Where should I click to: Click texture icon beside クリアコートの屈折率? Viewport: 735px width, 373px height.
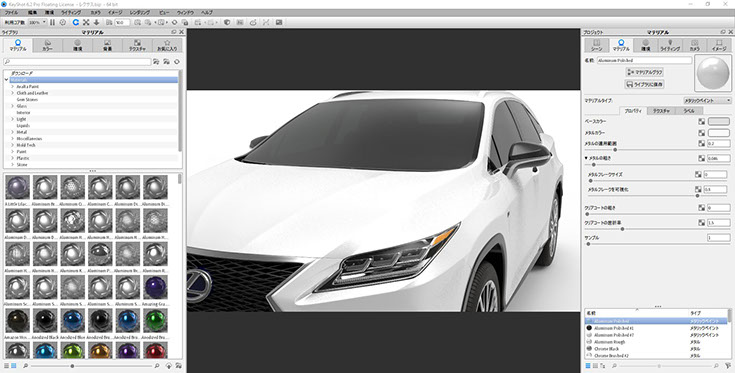tap(701, 223)
